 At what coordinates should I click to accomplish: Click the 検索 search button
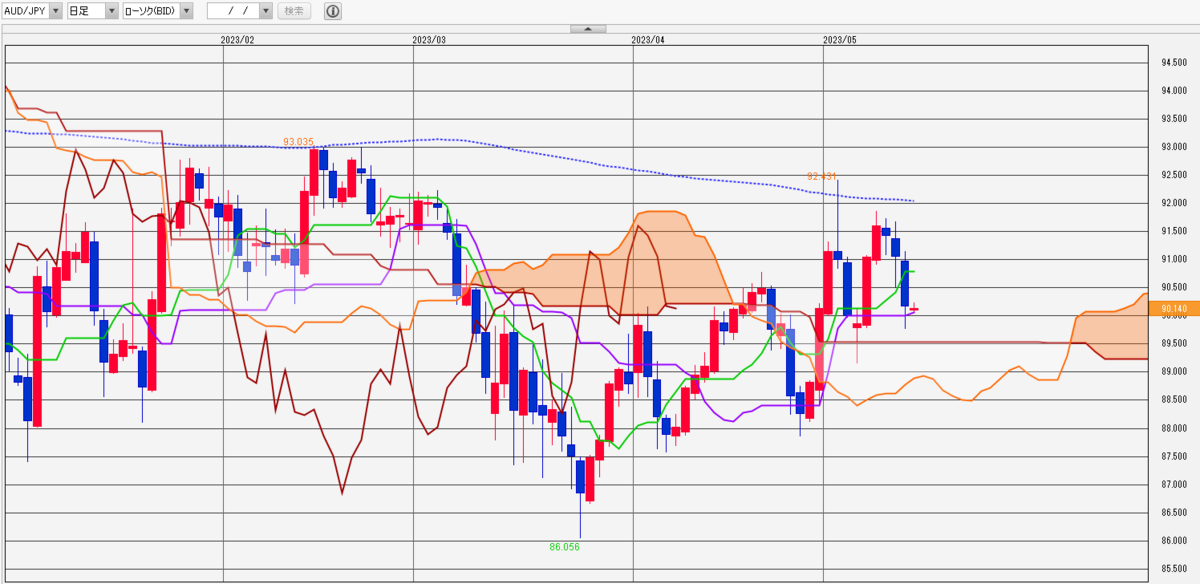point(293,11)
